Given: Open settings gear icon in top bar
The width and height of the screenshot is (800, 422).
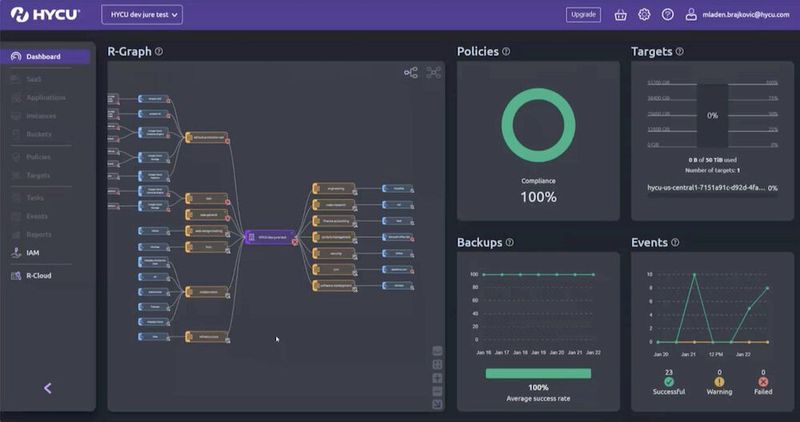Looking at the screenshot, I should tap(644, 15).
